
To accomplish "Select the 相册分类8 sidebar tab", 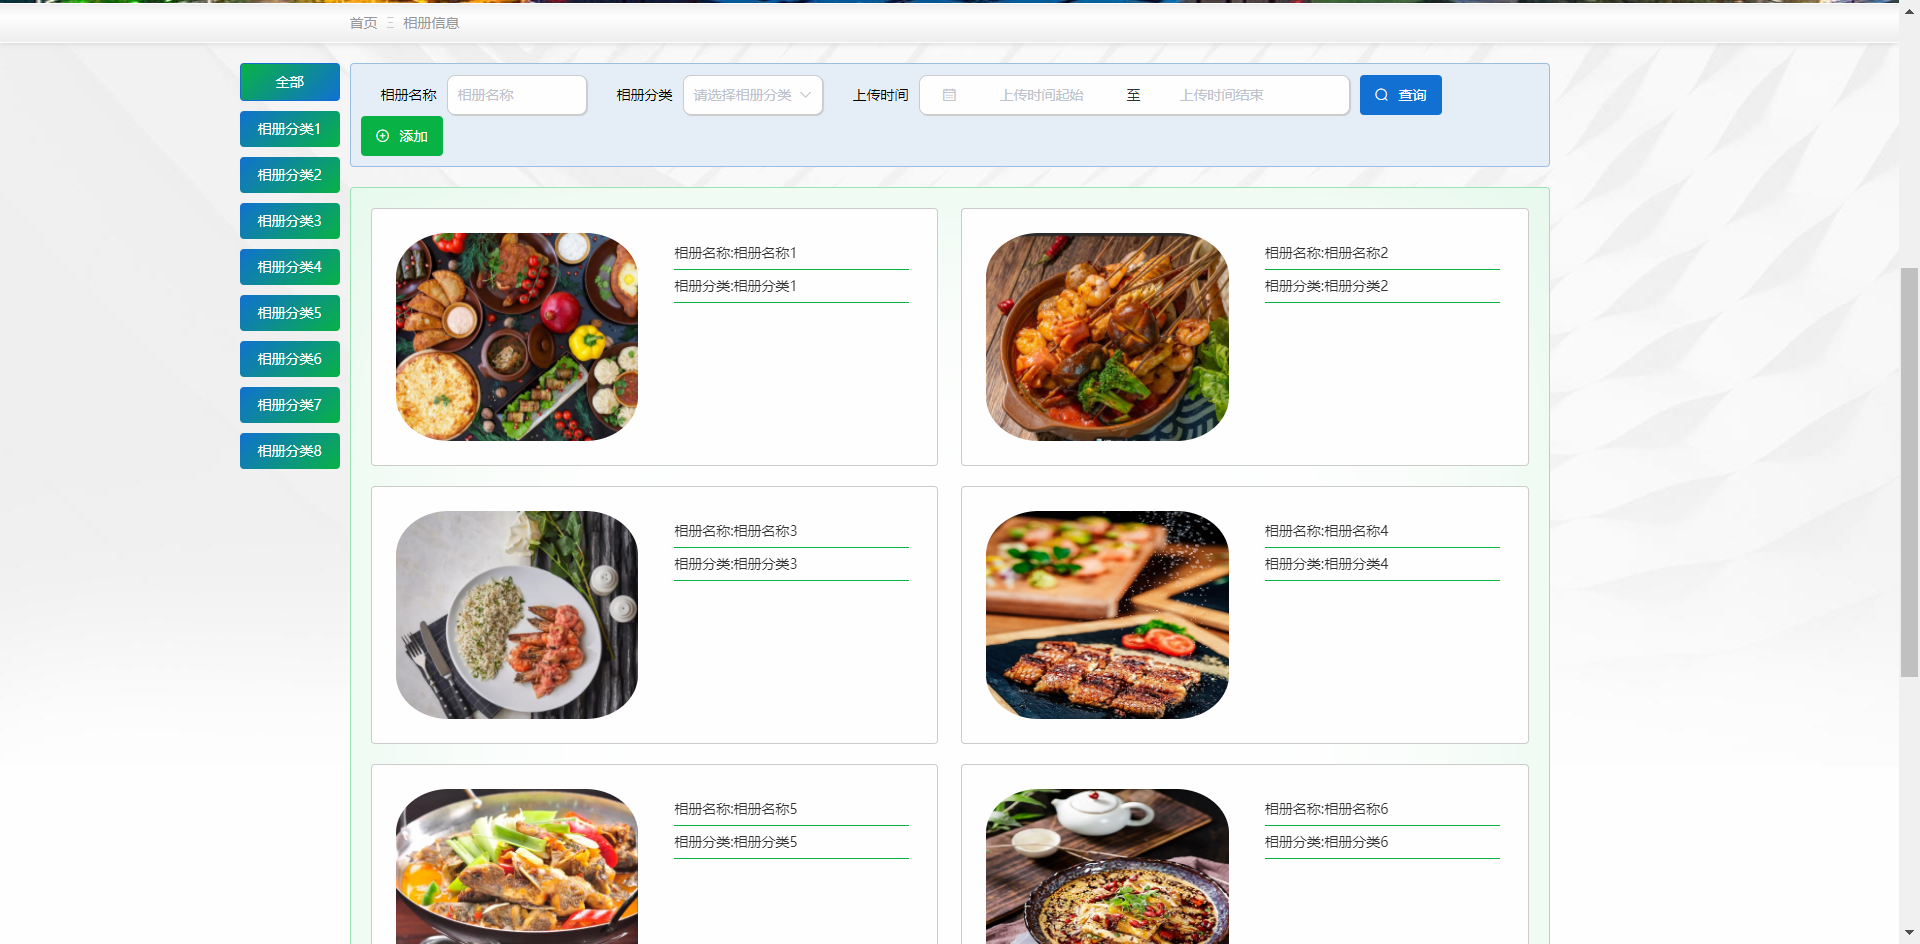I will click(x=290, y=451).
